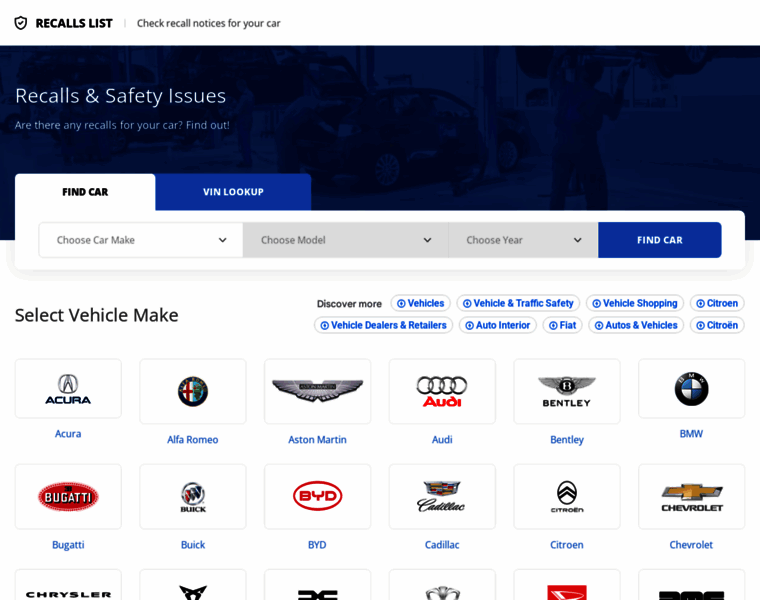760x600 pixels.
Task: Open the BYD logo tile
Action: (x=317, y=496)
